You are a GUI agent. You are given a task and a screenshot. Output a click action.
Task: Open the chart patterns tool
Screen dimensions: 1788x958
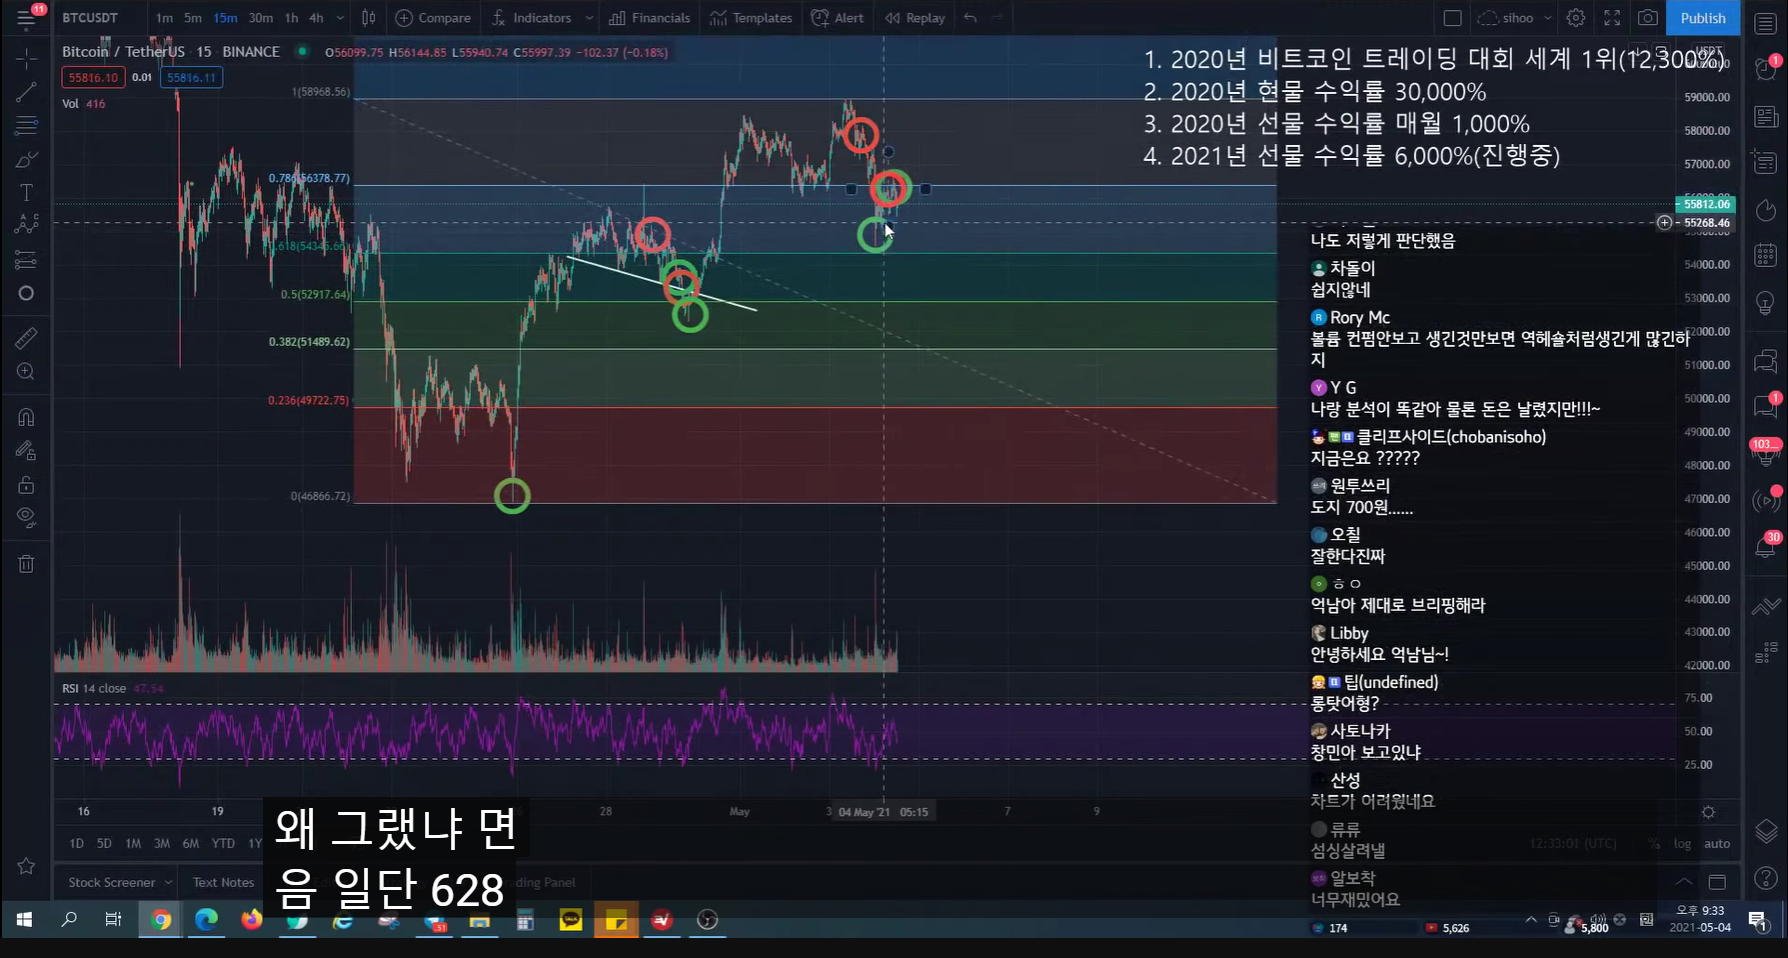tap(26, 224)
